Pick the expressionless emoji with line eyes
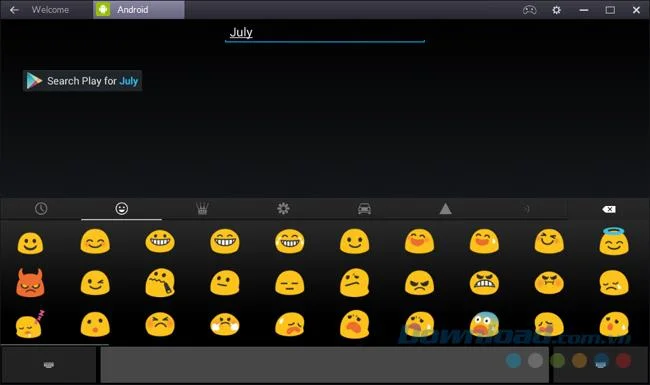Viewport: 650px width, 385px height. click(x=290, y=283)
